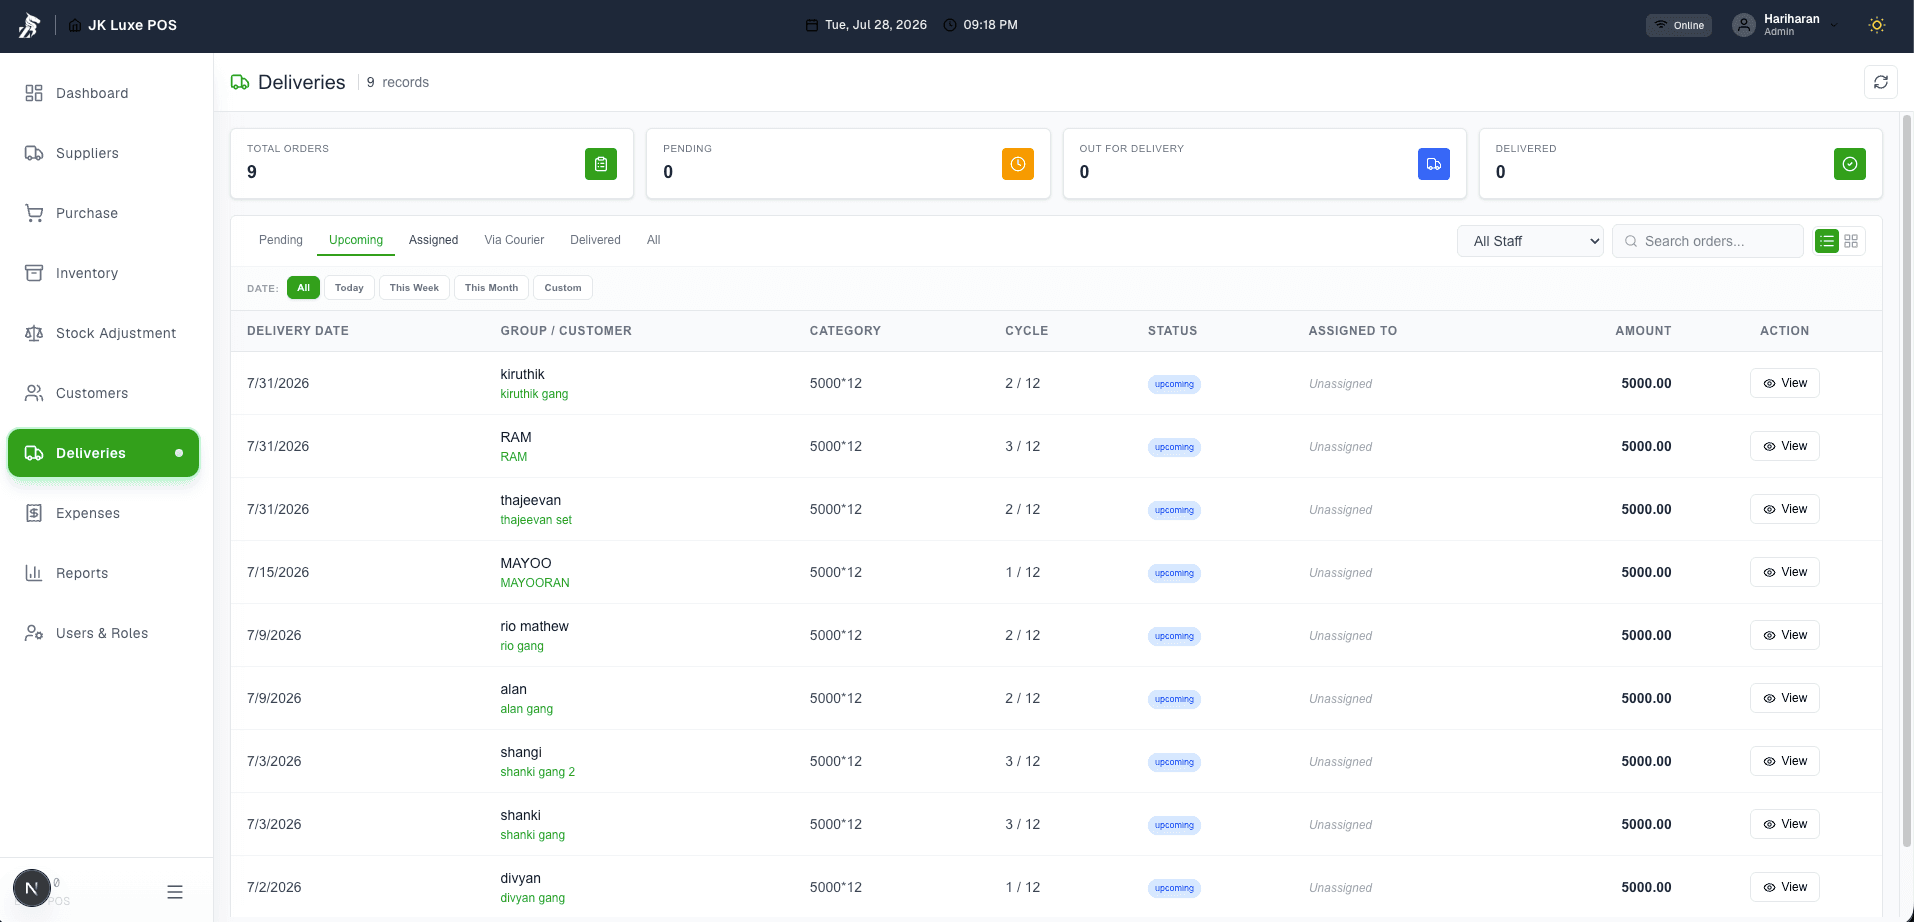1914x922 pixels.
Task: Select the Upcoming tab
Action: coord(356,240)
